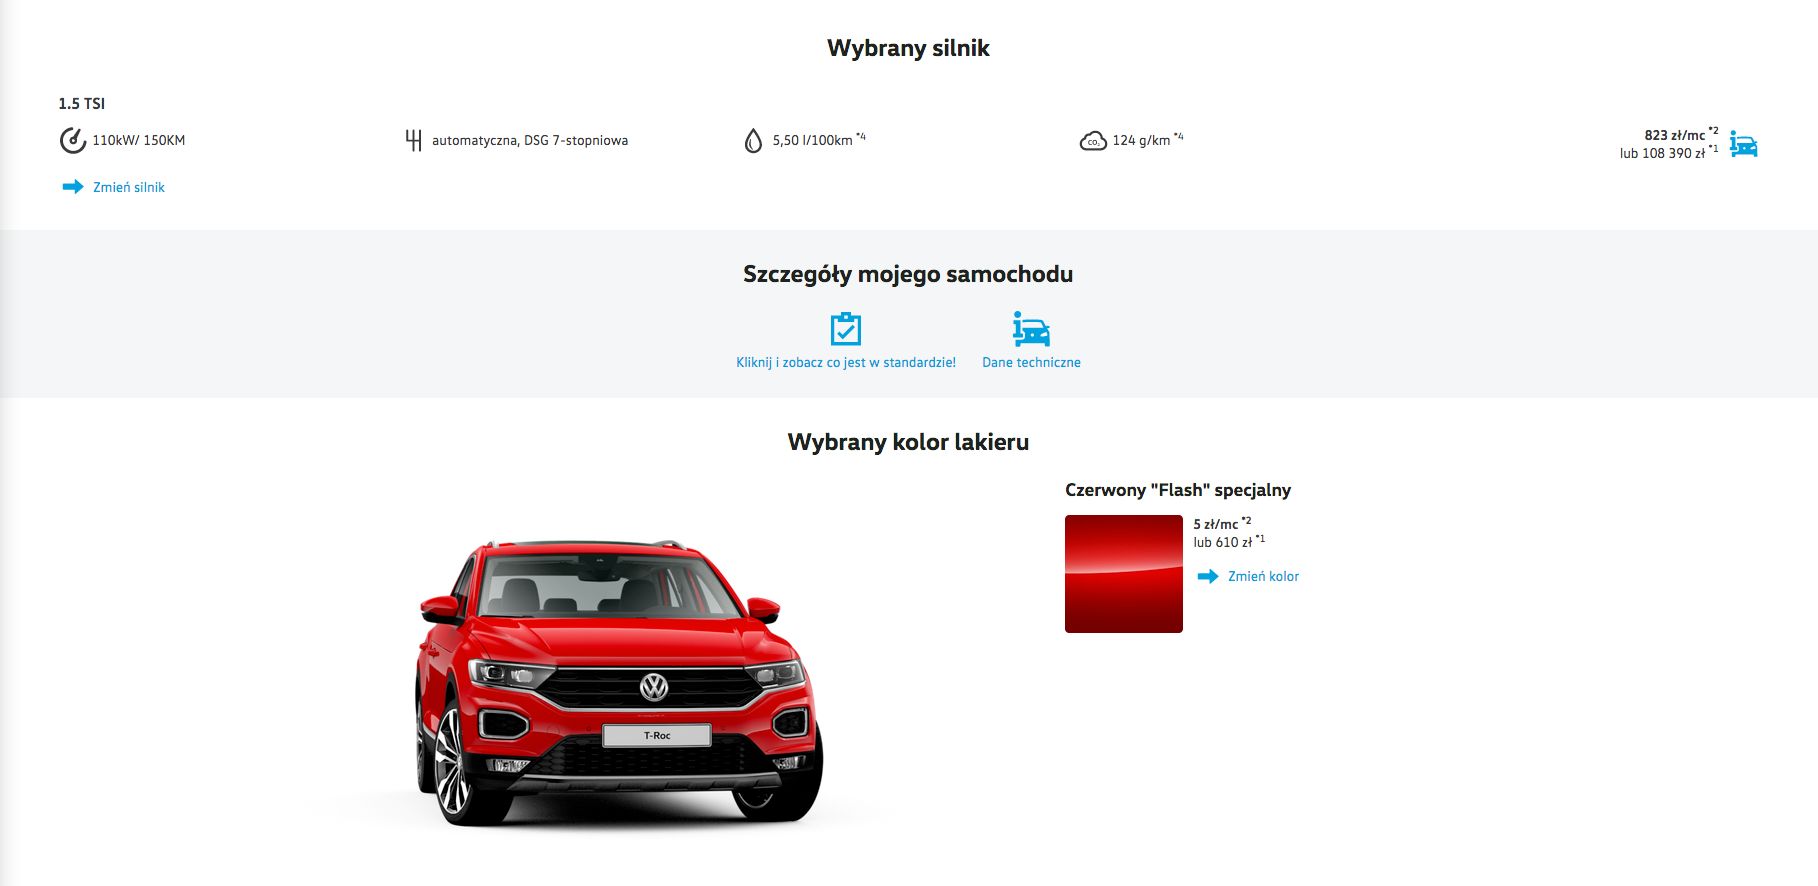
Task: Click the blue arrow next to Zmień kolor
Action: tap(1208, 576)
